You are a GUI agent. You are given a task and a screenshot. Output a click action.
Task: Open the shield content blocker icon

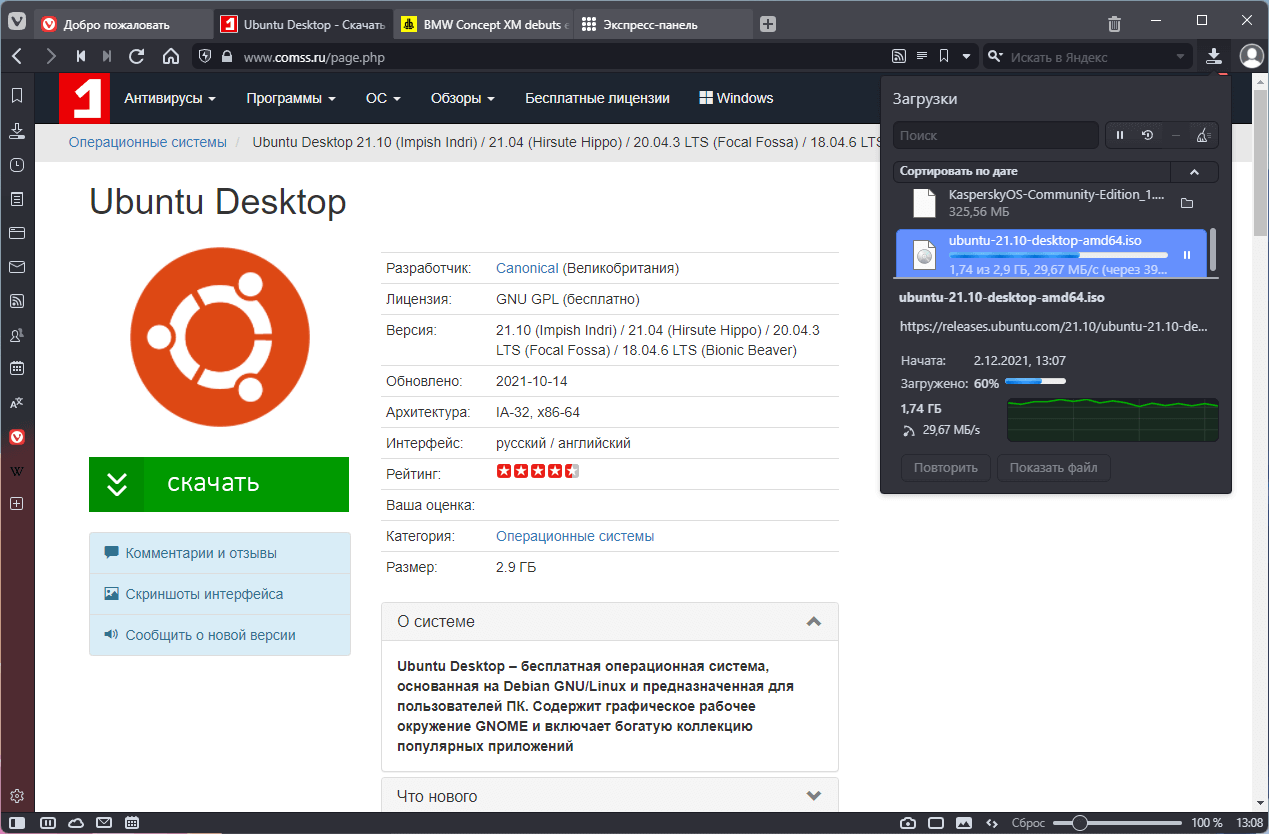tap(206, 57)
